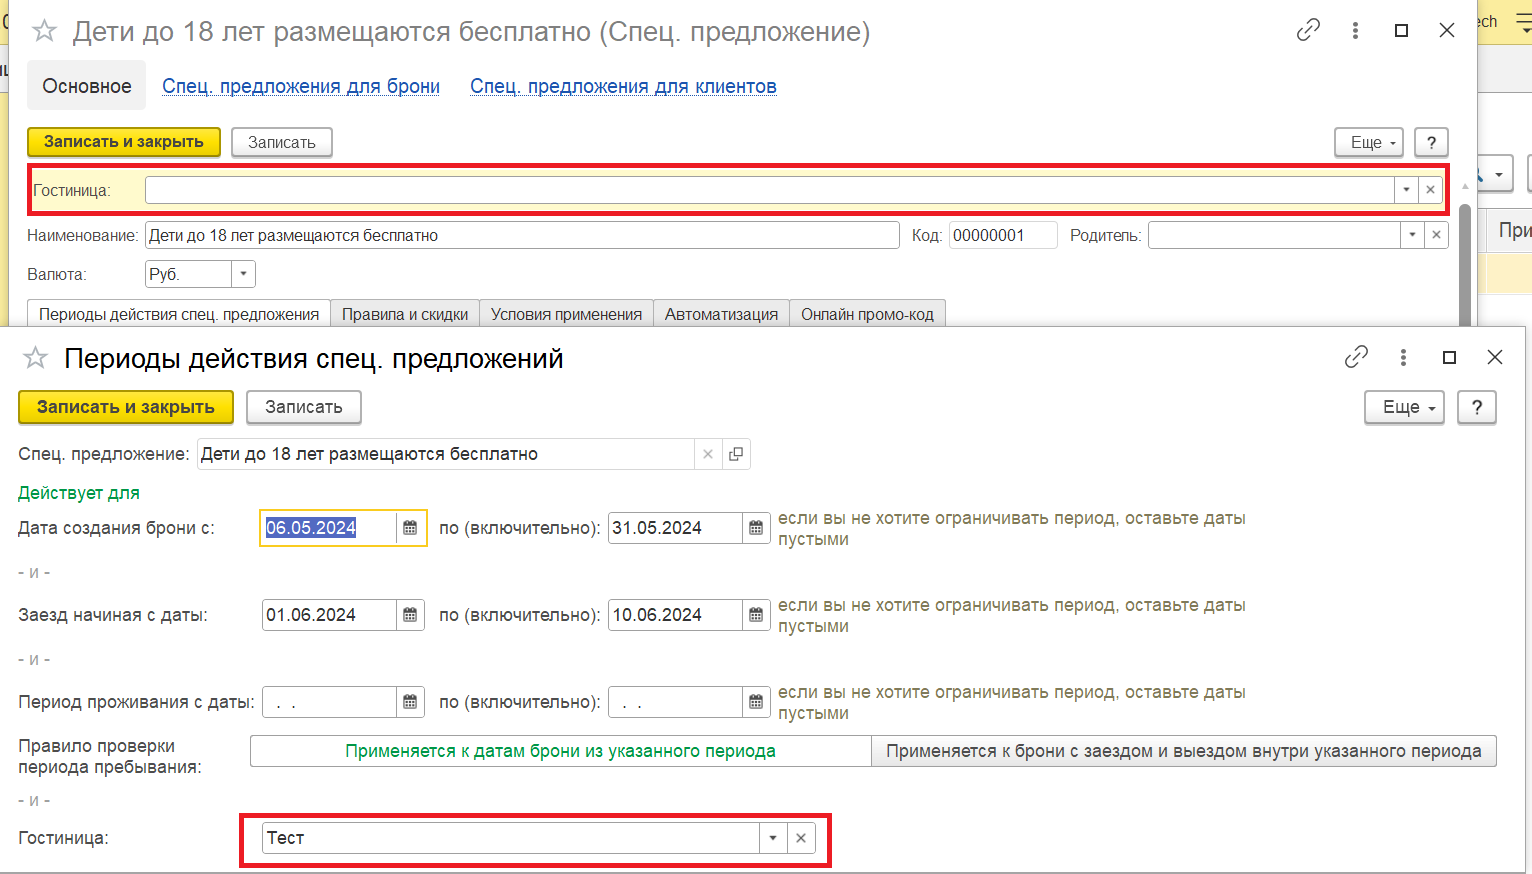Clear the Родитель field
The height and width of the screenshot is (874, 1532).
point(1436,235)
